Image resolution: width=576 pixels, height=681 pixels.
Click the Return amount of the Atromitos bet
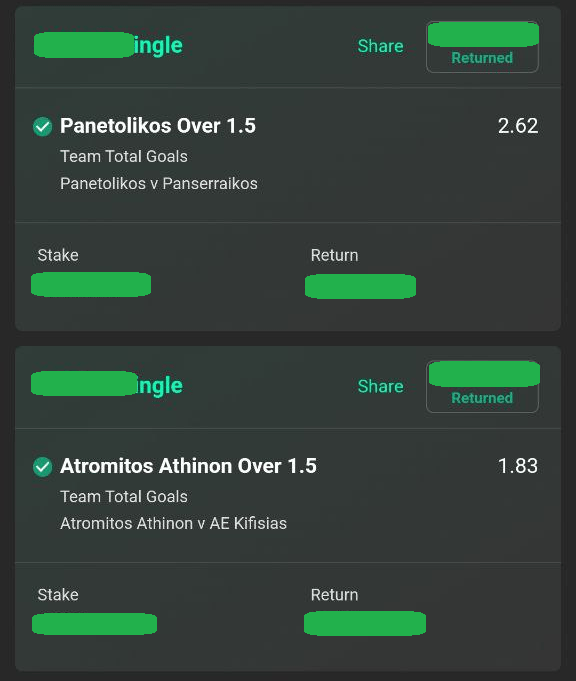tap(365, 623)
